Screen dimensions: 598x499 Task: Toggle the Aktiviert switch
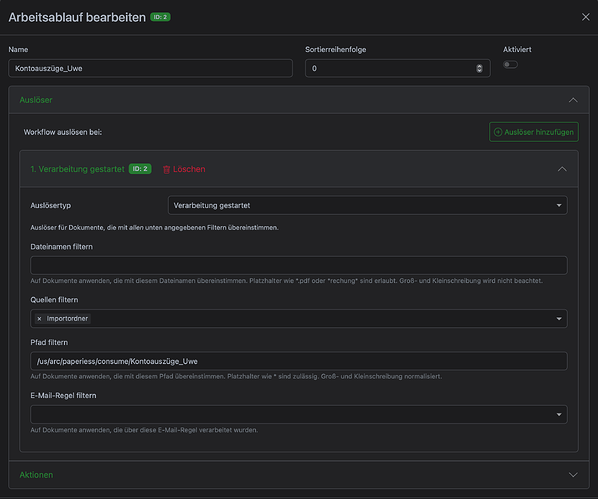(x=510, y=64)
